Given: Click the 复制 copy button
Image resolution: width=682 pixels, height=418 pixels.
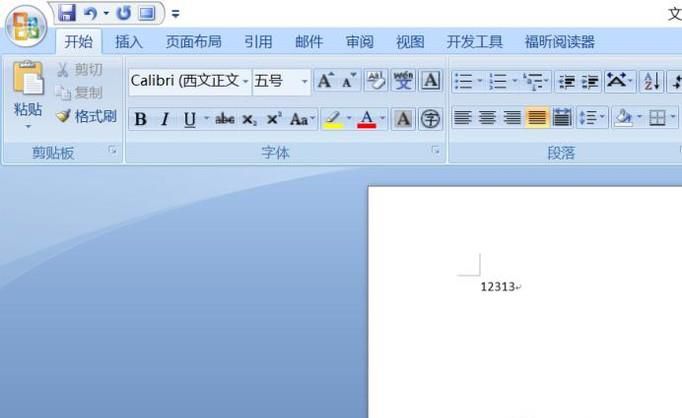Looking at the screenshot, I should click(80, 93).
